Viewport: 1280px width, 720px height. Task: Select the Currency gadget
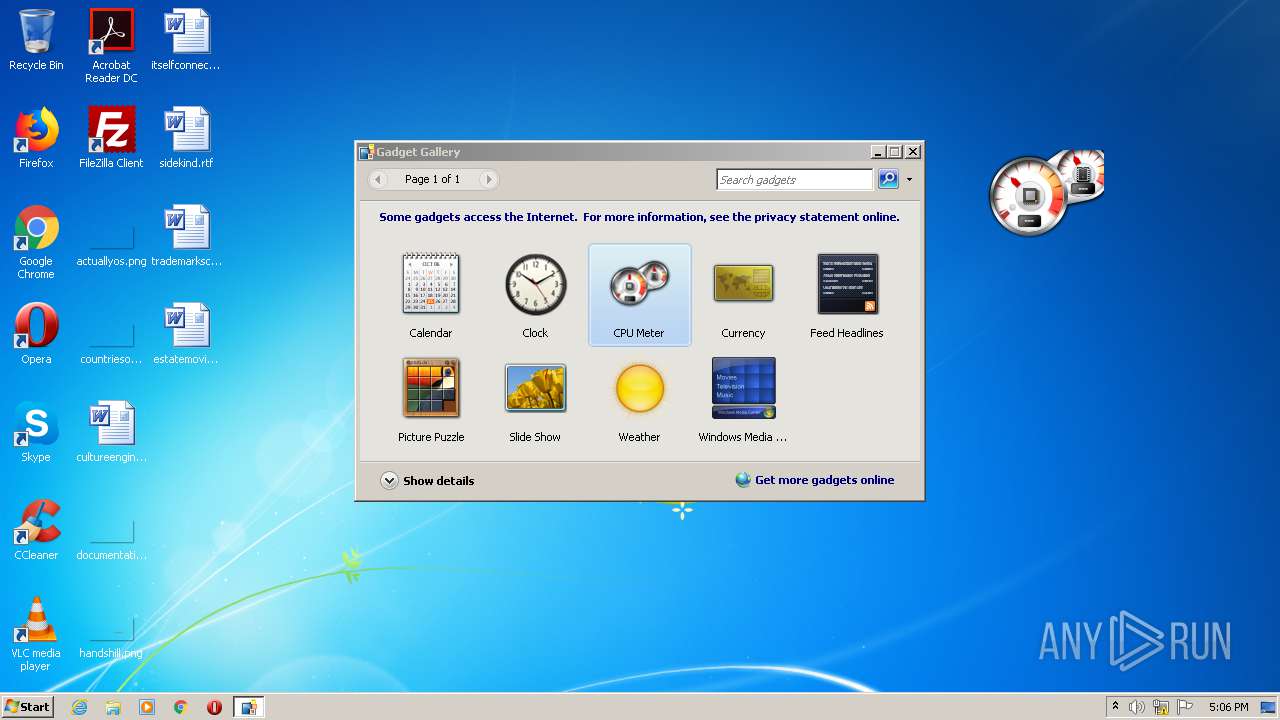pos(743,295)
